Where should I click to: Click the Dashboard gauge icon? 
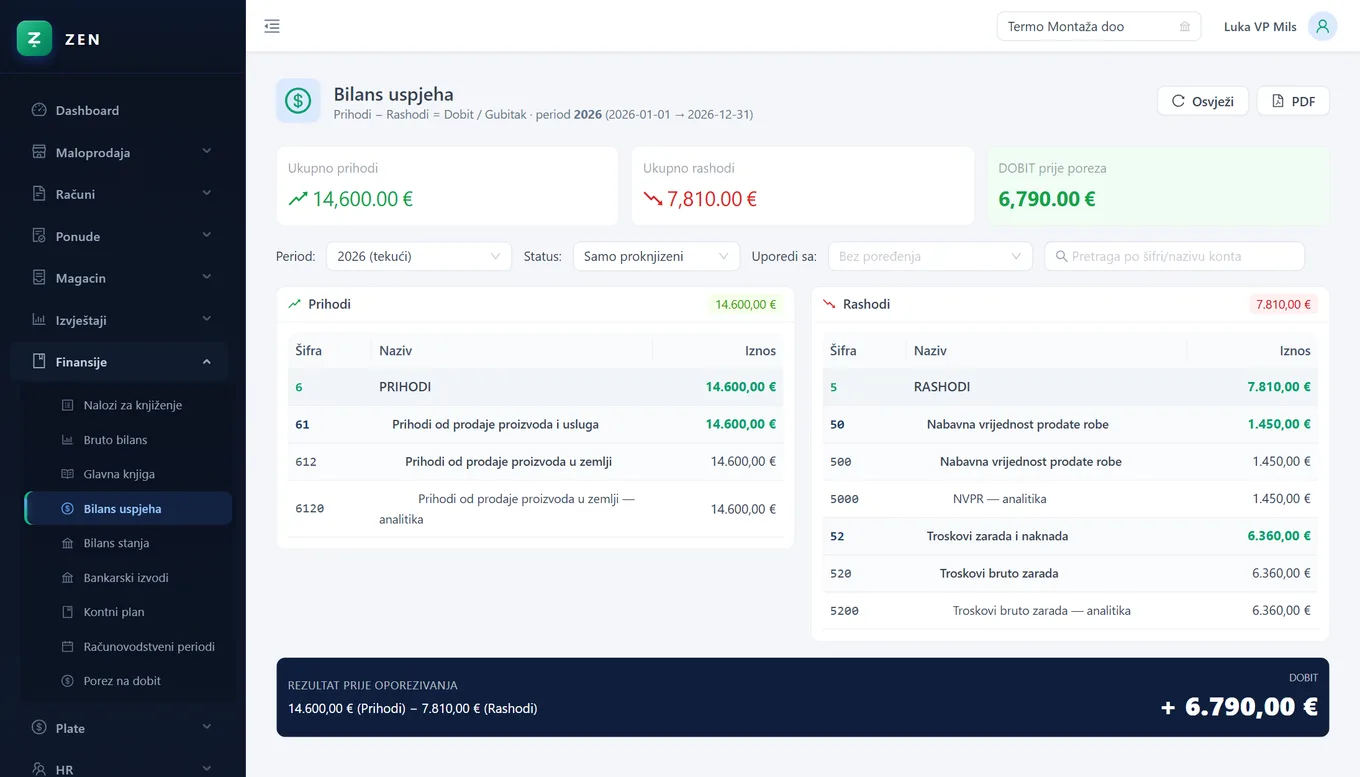click(x=39, y=110)
